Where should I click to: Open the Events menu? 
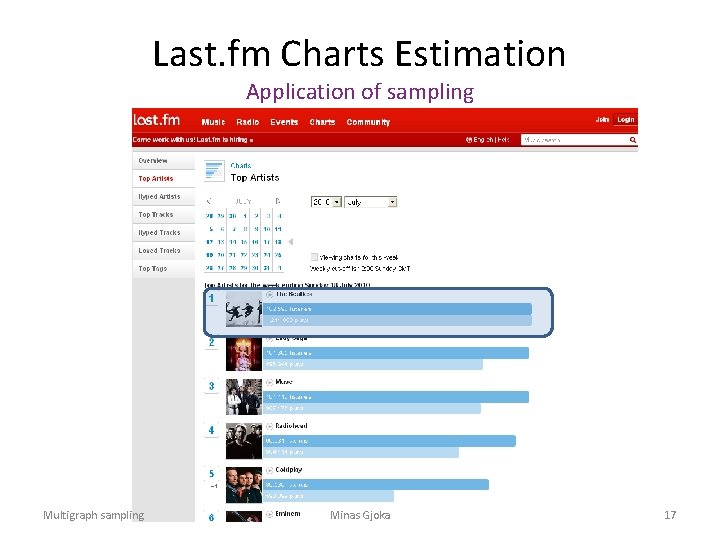[x=284, y=122]
